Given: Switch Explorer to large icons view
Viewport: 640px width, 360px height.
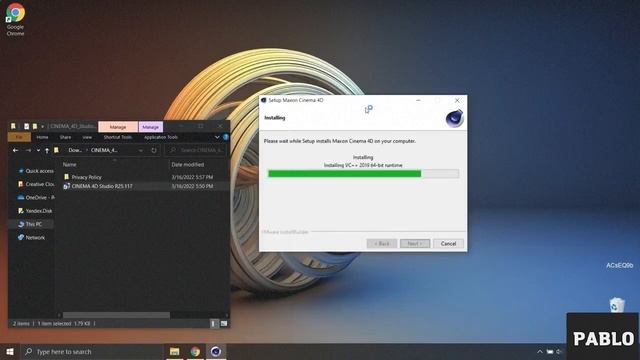Looking at the screenshot, I should point(224,323).
